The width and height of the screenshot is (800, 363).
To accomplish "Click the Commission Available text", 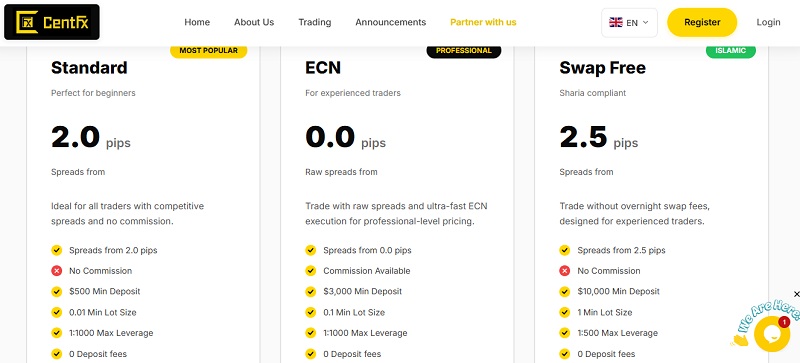I will coord(367,271).
